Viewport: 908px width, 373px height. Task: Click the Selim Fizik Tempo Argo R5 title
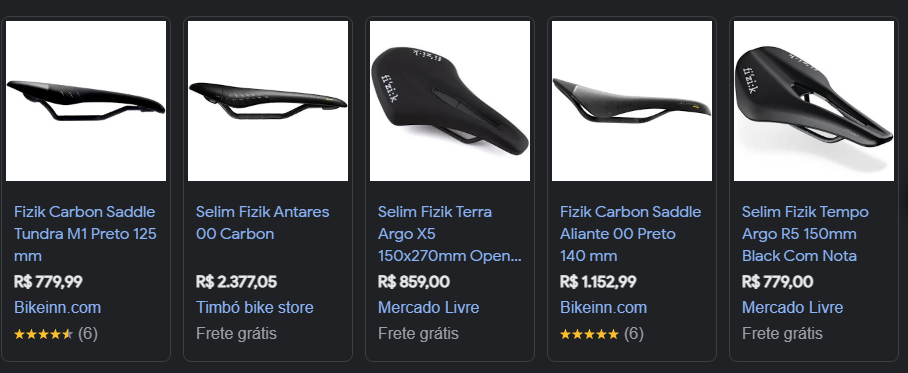806,234
